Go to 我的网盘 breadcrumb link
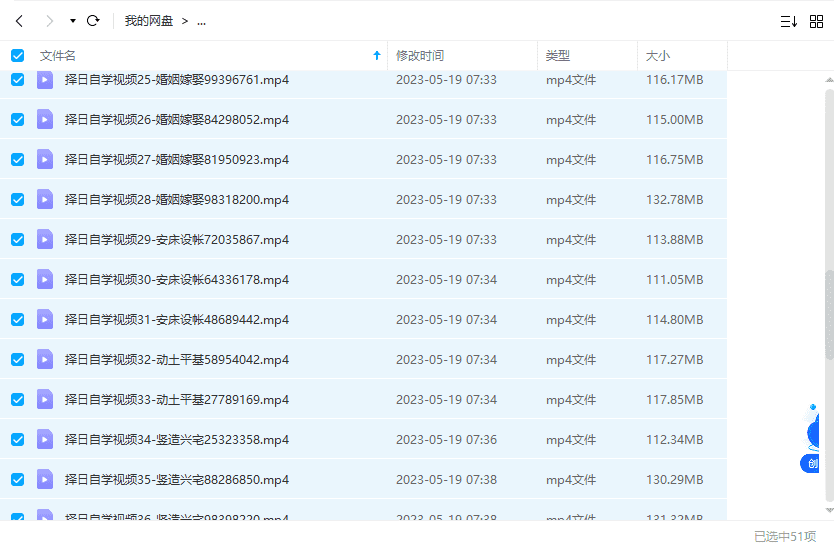834x553 pixels. (147, 21)
